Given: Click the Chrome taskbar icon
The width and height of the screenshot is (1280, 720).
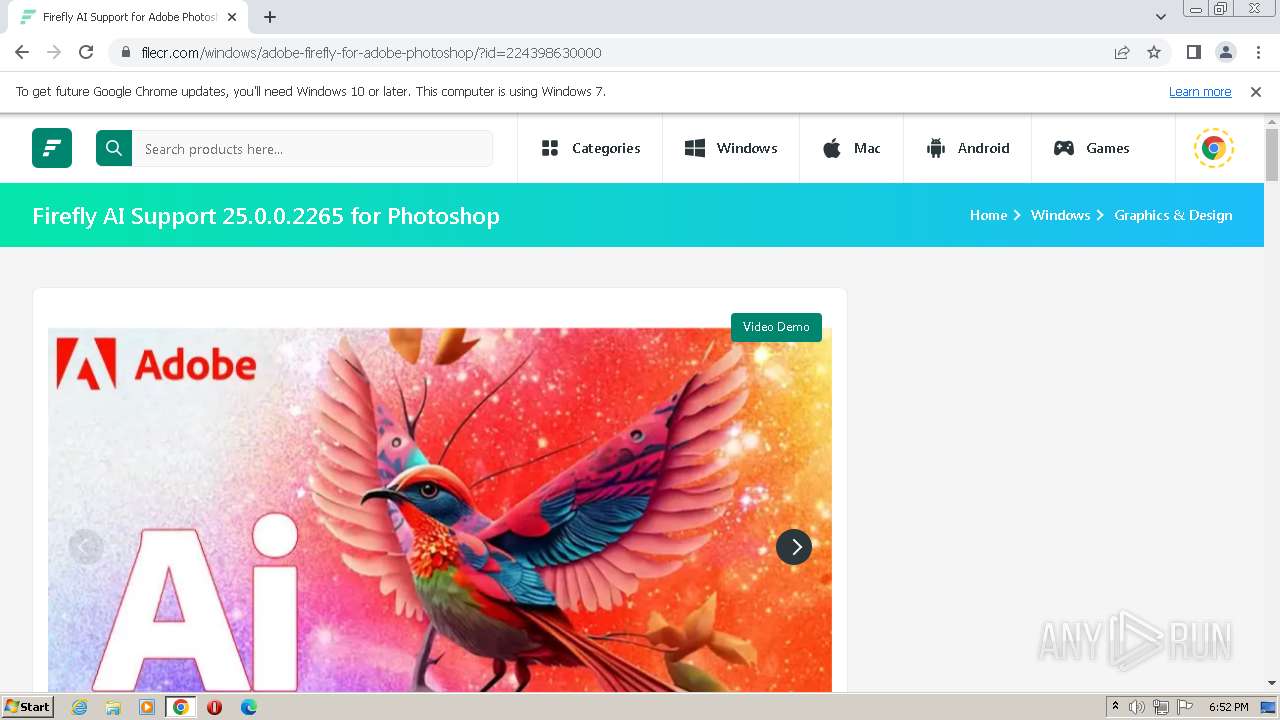Looking at the screenshot, I should click(x=181, y=707).
